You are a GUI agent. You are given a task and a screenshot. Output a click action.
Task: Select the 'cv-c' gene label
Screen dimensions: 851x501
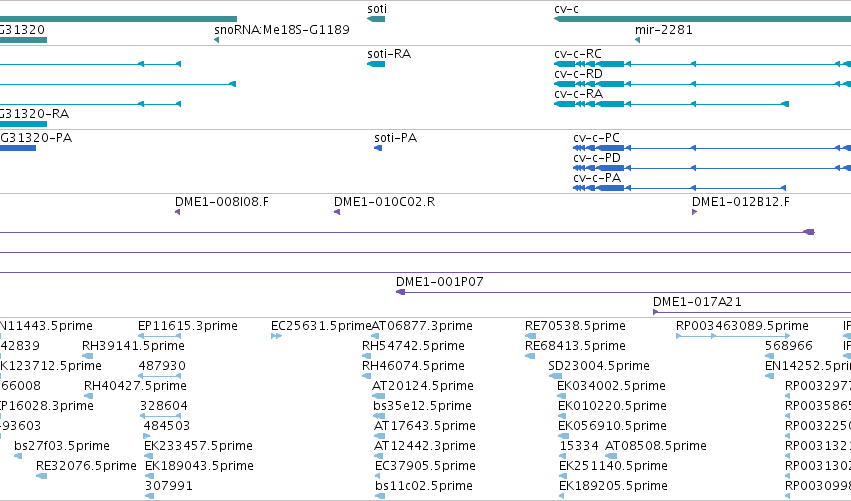[566, 9]
